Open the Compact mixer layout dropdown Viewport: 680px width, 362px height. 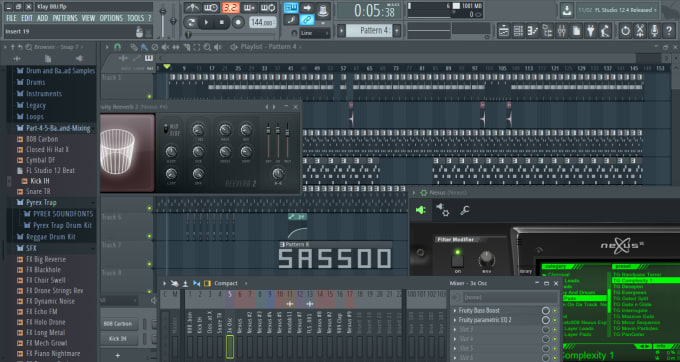[x=226, y=284]
